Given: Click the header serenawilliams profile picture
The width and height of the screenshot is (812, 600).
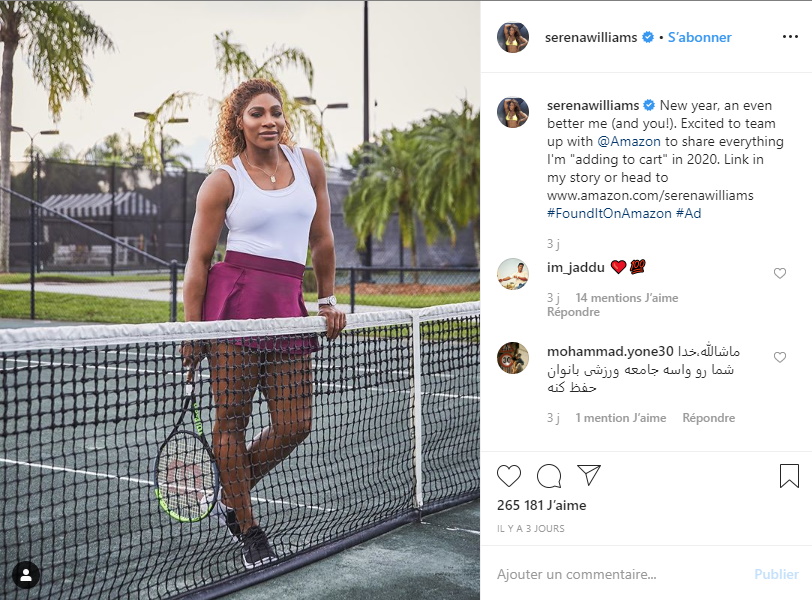Looking at the screenshot, I should tap(513, 37).
